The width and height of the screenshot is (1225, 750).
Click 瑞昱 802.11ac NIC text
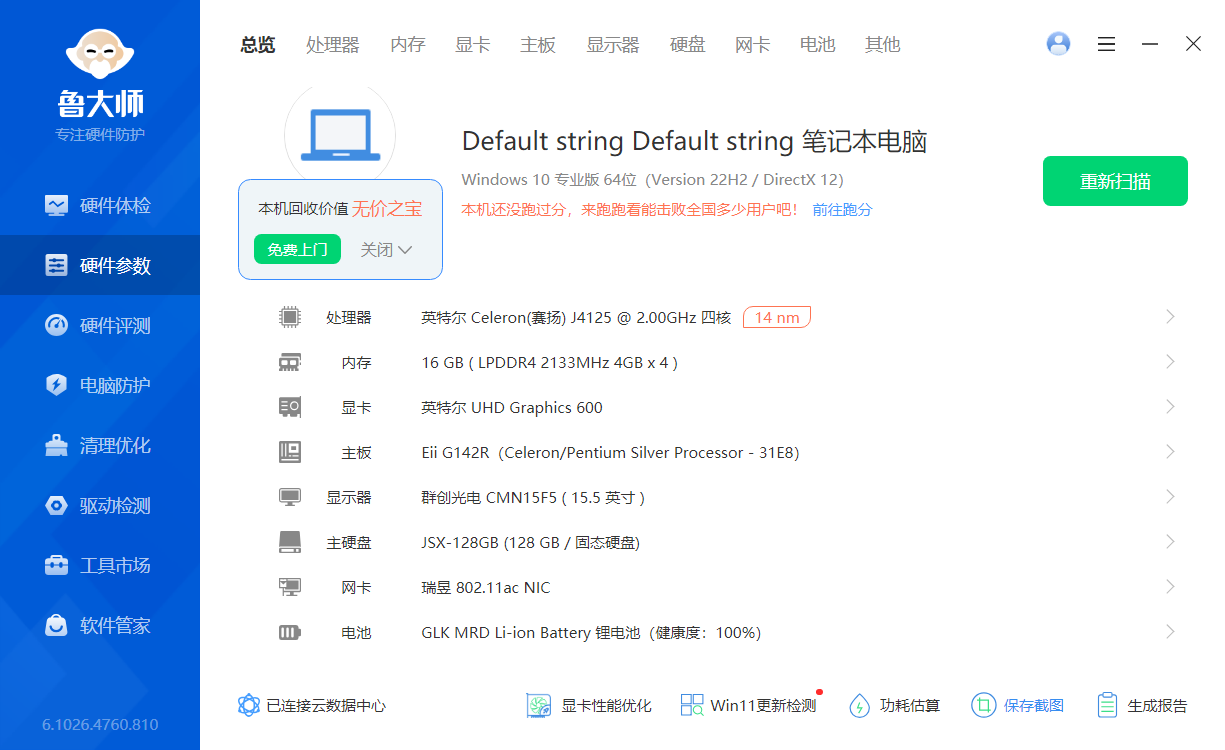click(486, 587)
